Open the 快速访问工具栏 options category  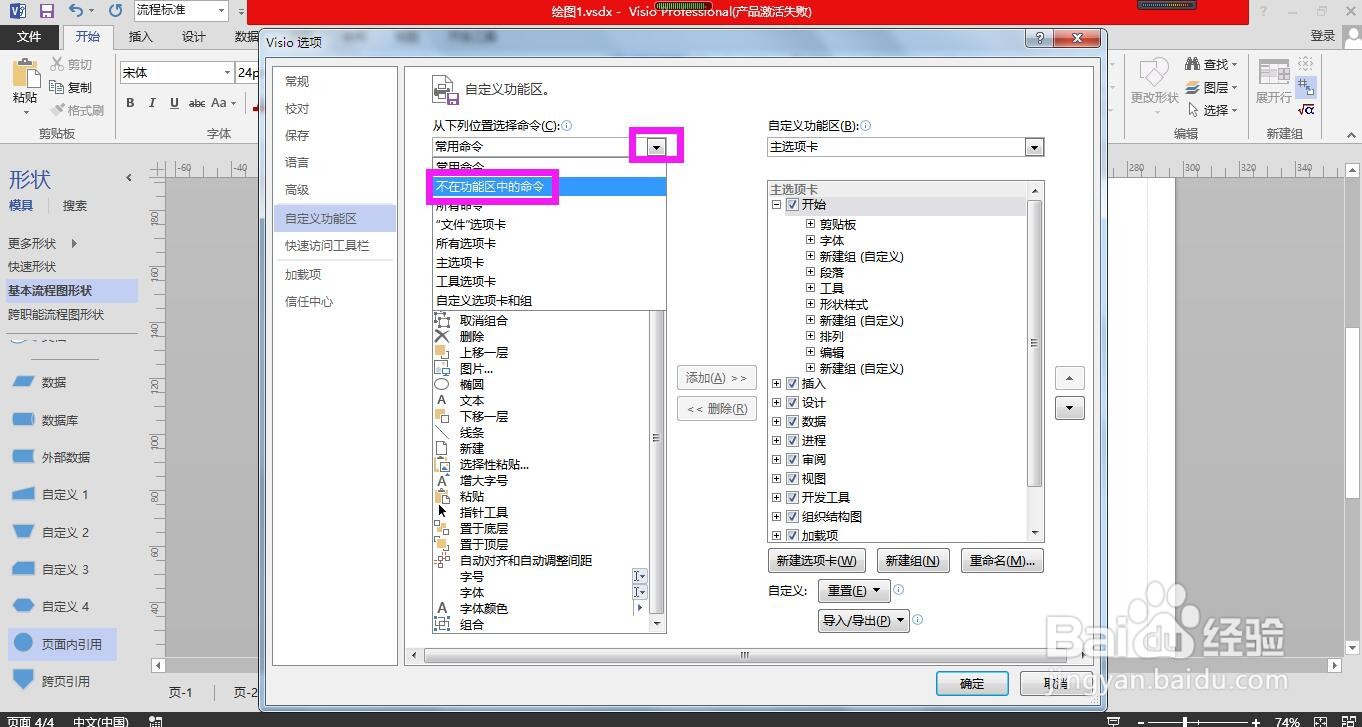(x=334, y=245)
